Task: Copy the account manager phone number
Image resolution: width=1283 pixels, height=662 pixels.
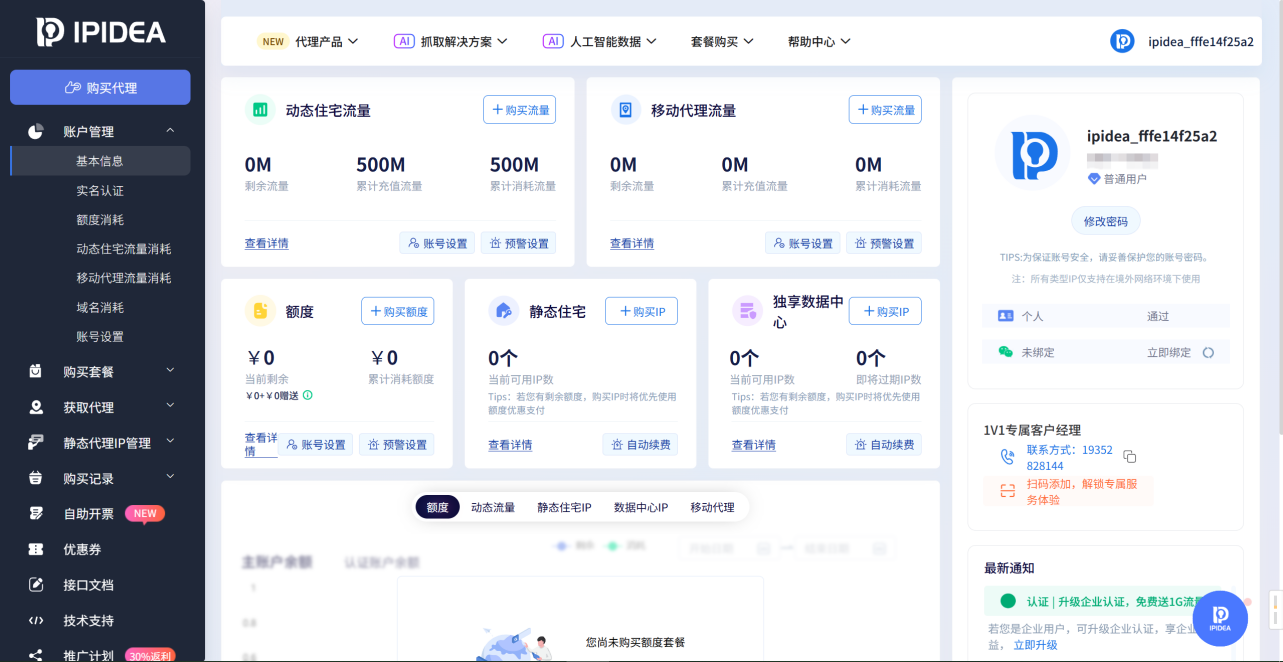Action: 1129,457
